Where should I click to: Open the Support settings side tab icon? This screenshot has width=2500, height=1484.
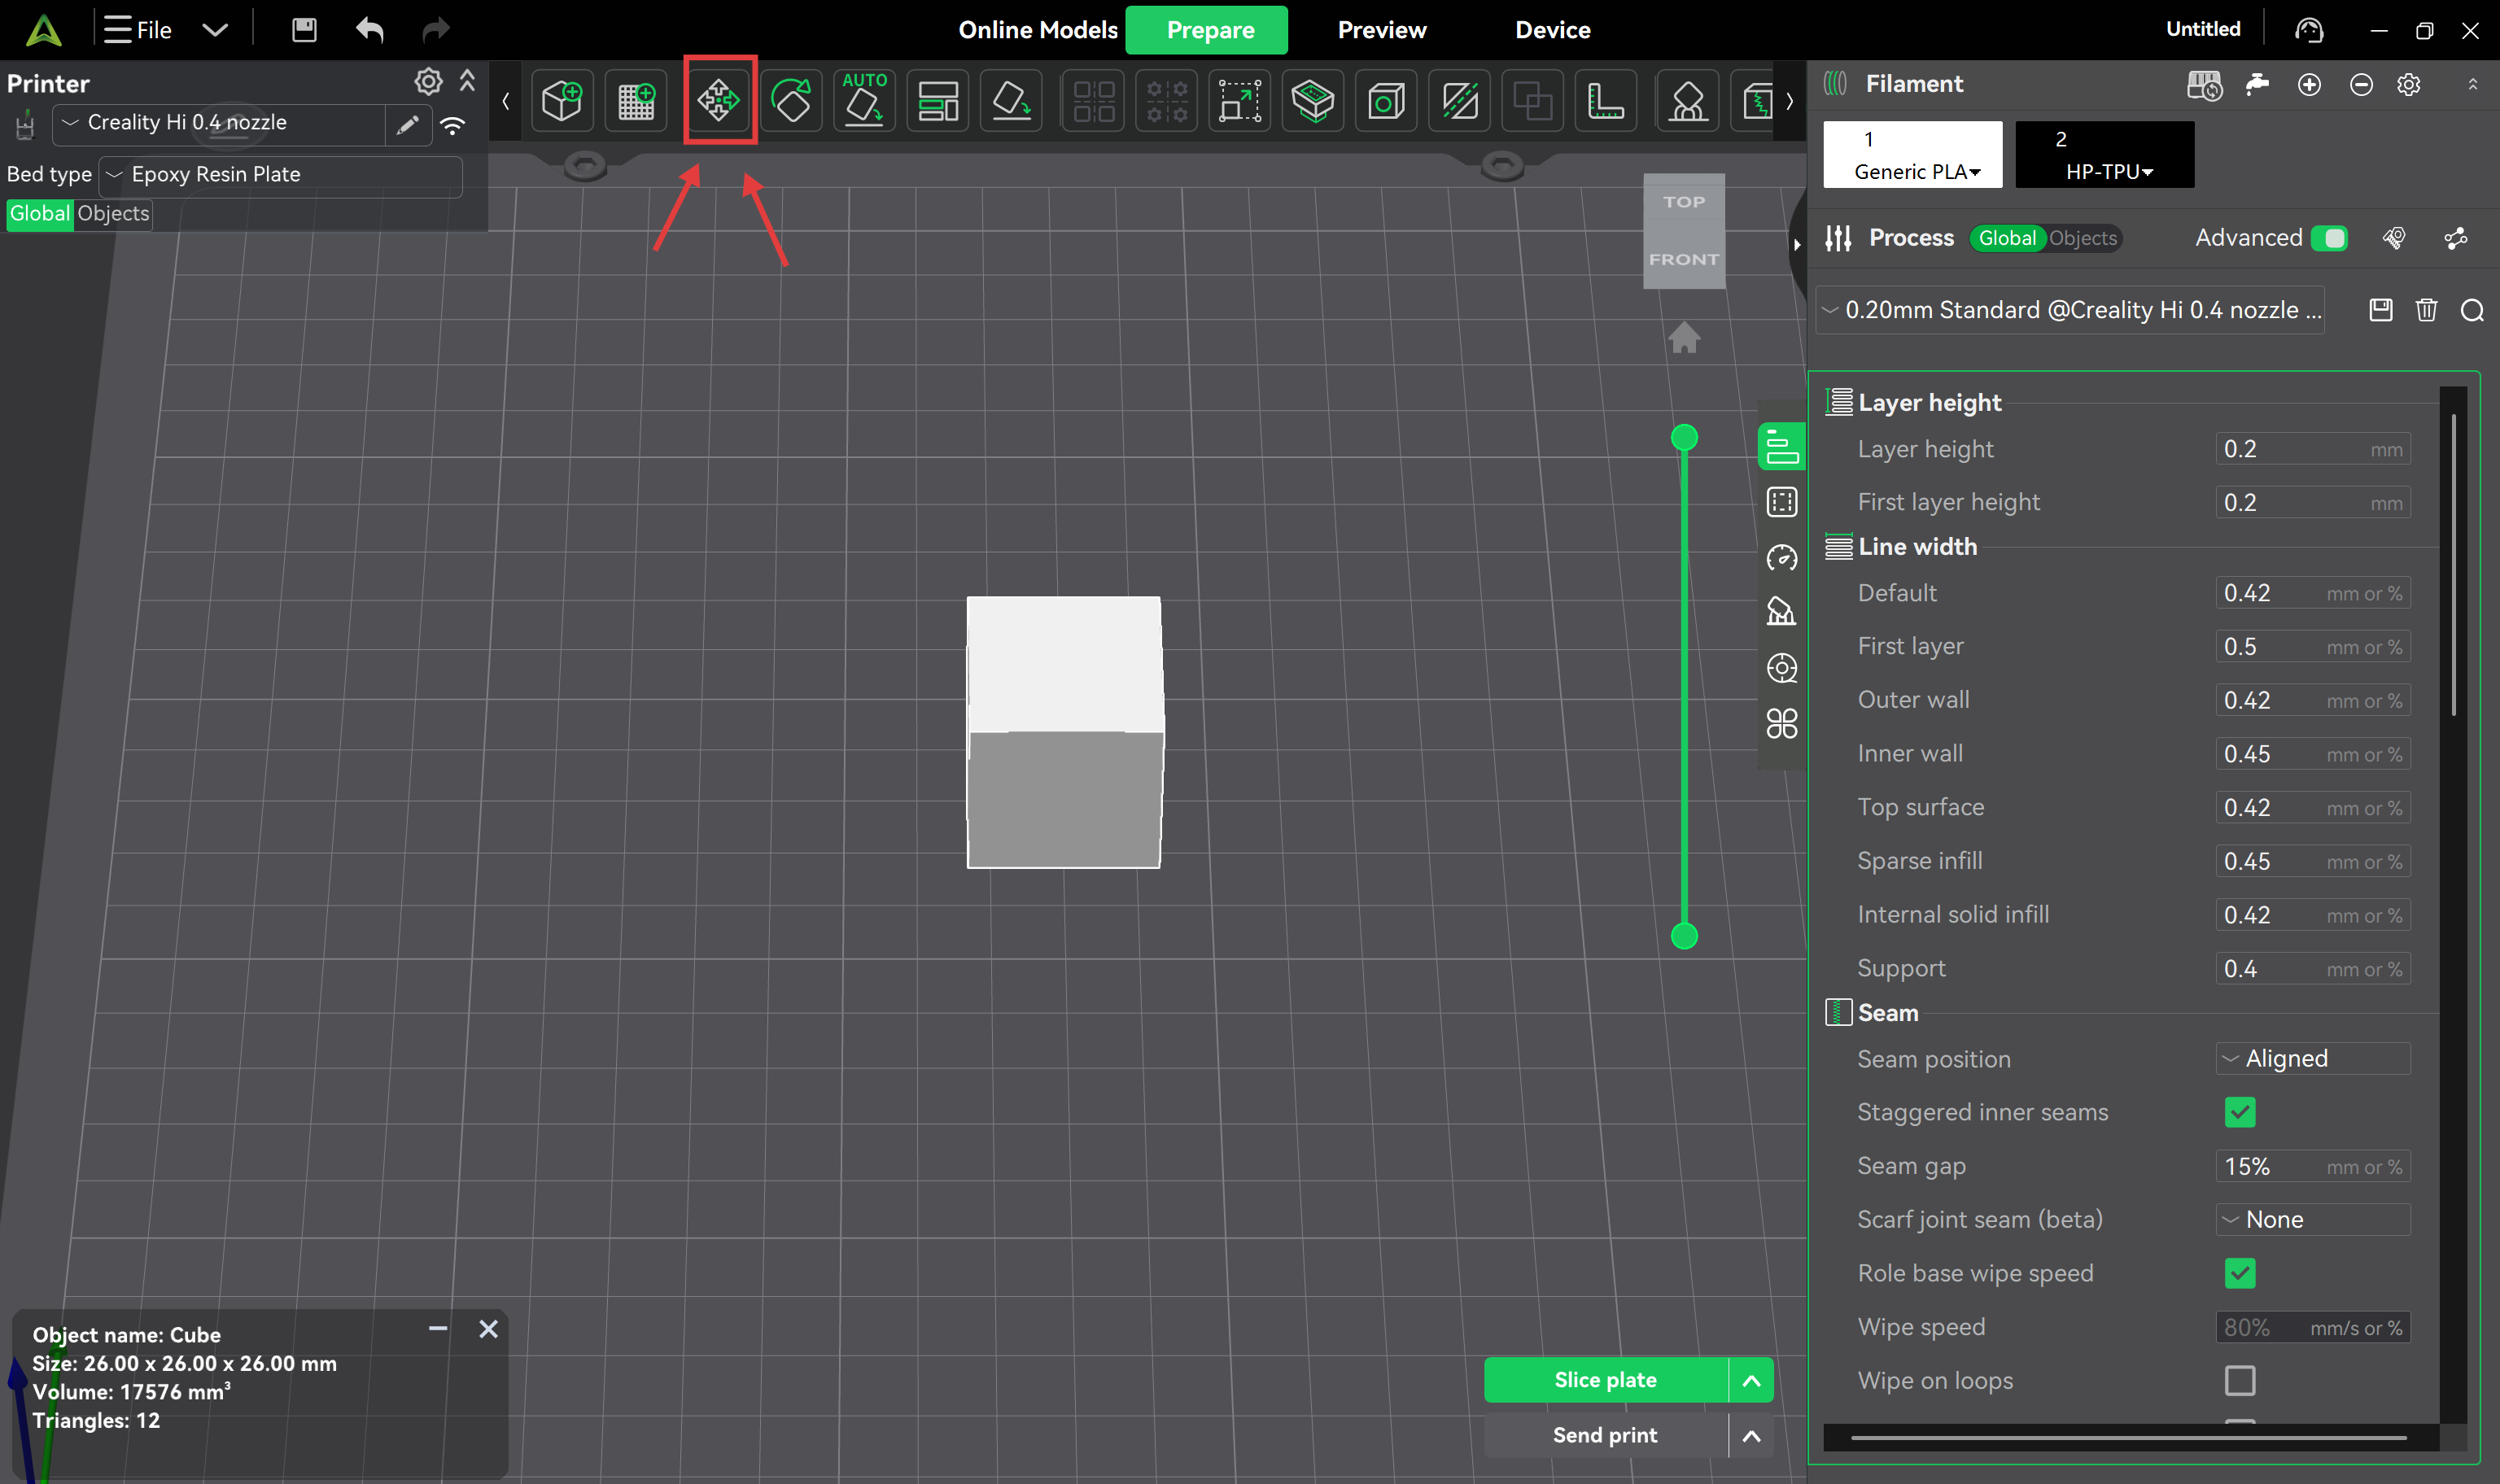(1781, 611)
